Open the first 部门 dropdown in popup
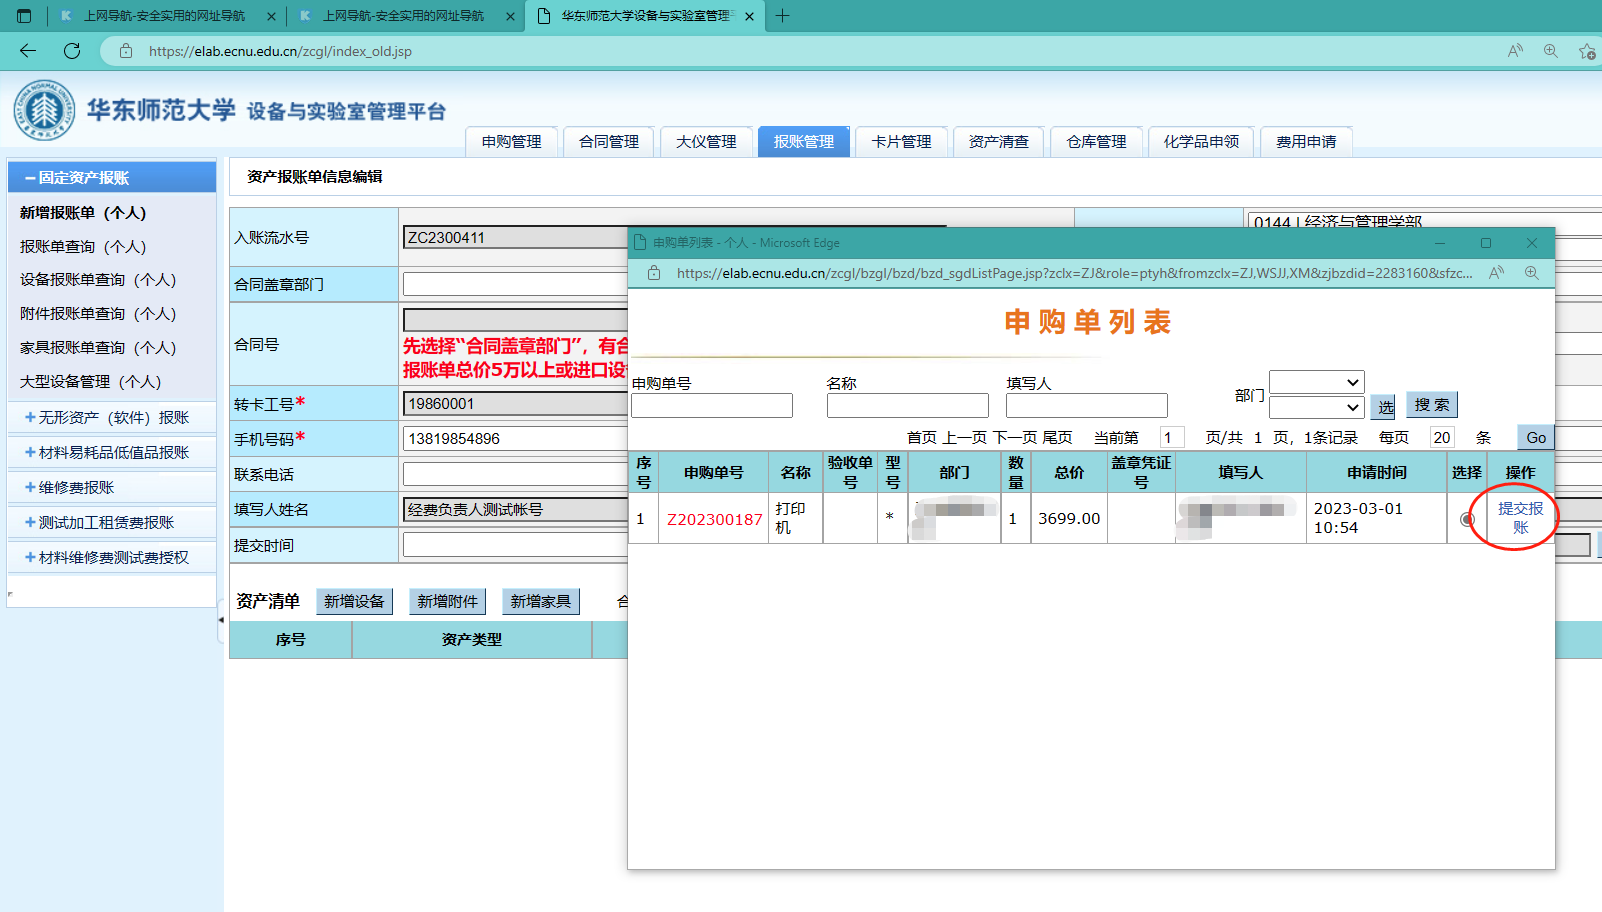This screenshot has width=1602, height=912. [1316, 382]
